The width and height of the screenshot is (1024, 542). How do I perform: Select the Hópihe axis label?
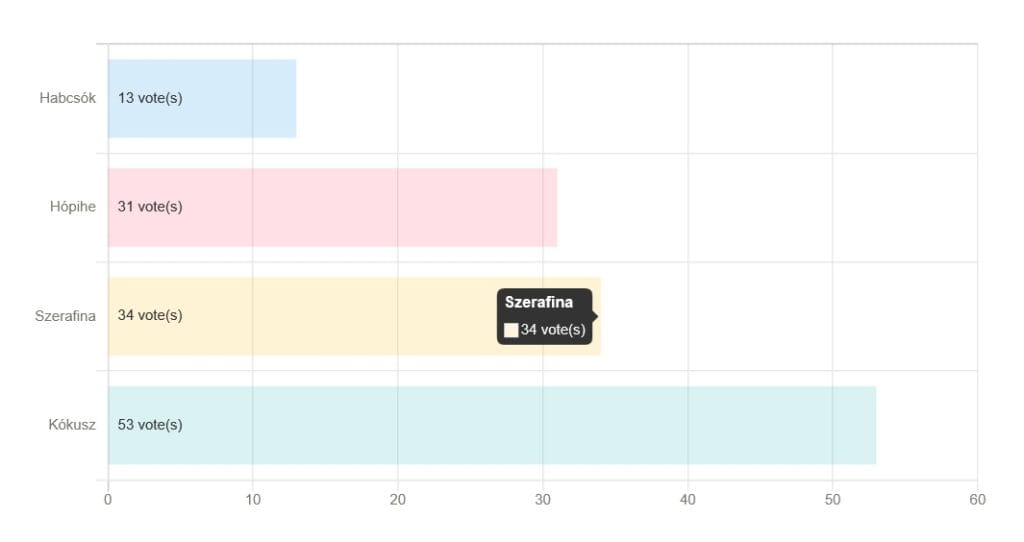pos(73,207)
